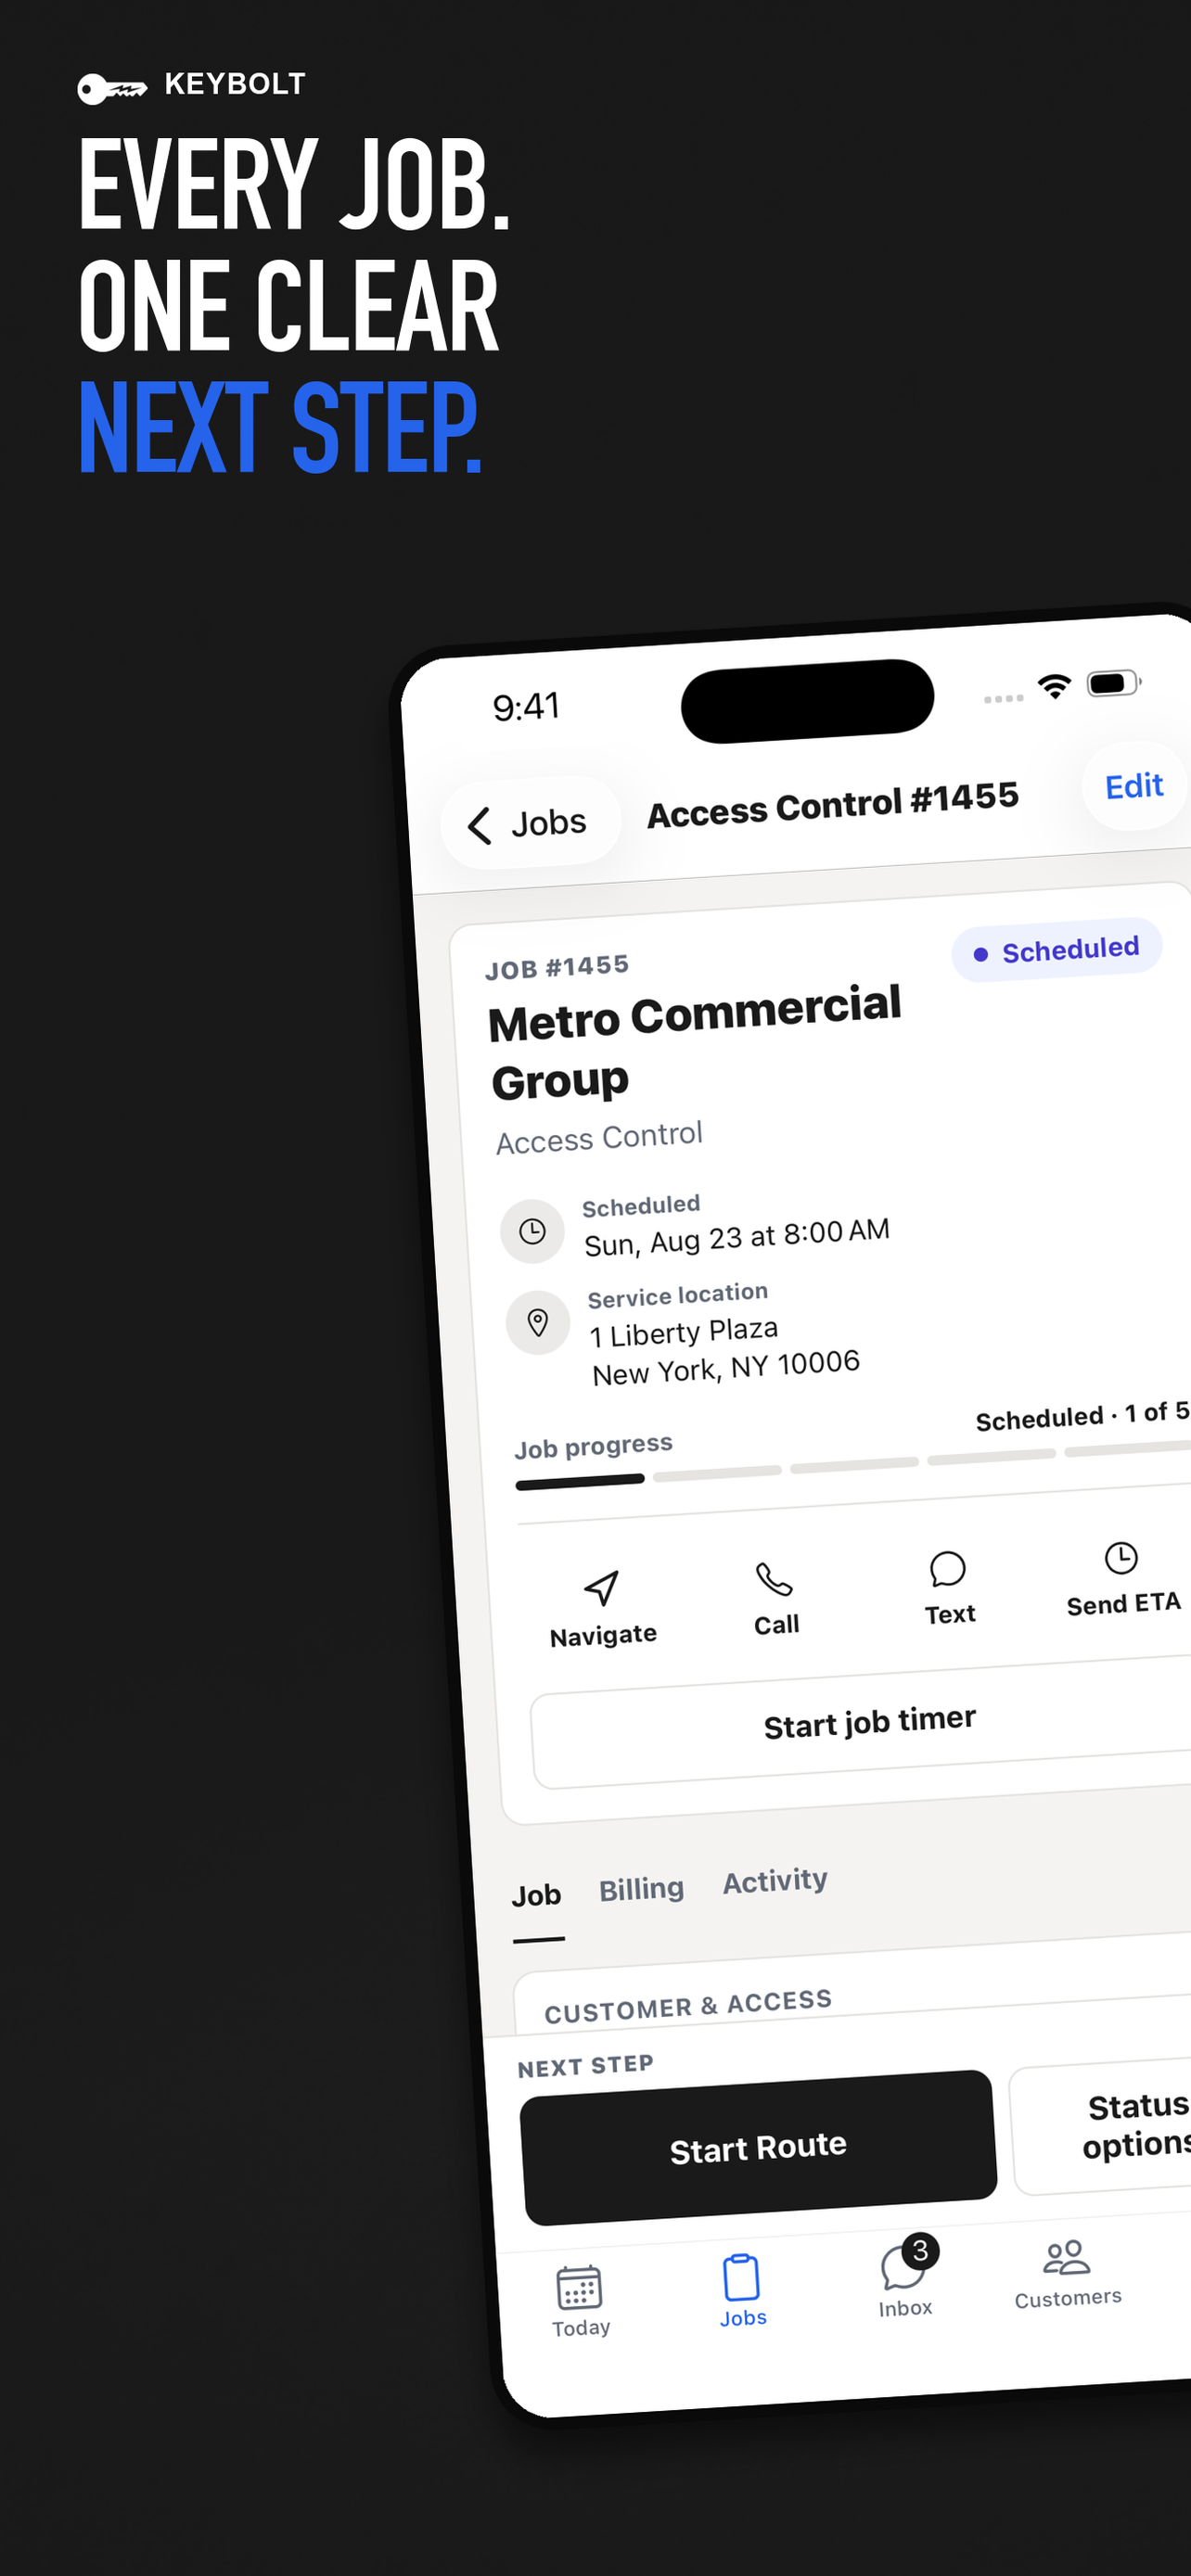Tap the Scheduled status badge
The image size is (1191, 2576).
coord(1057,949)
